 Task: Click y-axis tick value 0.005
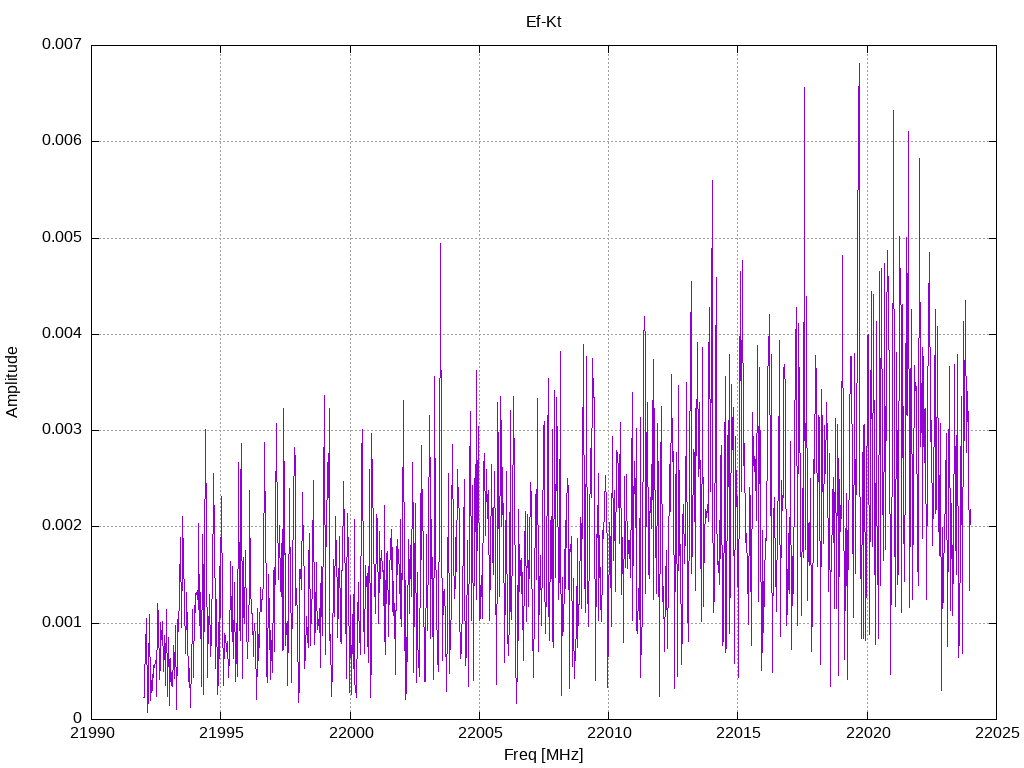click(62, 237)
